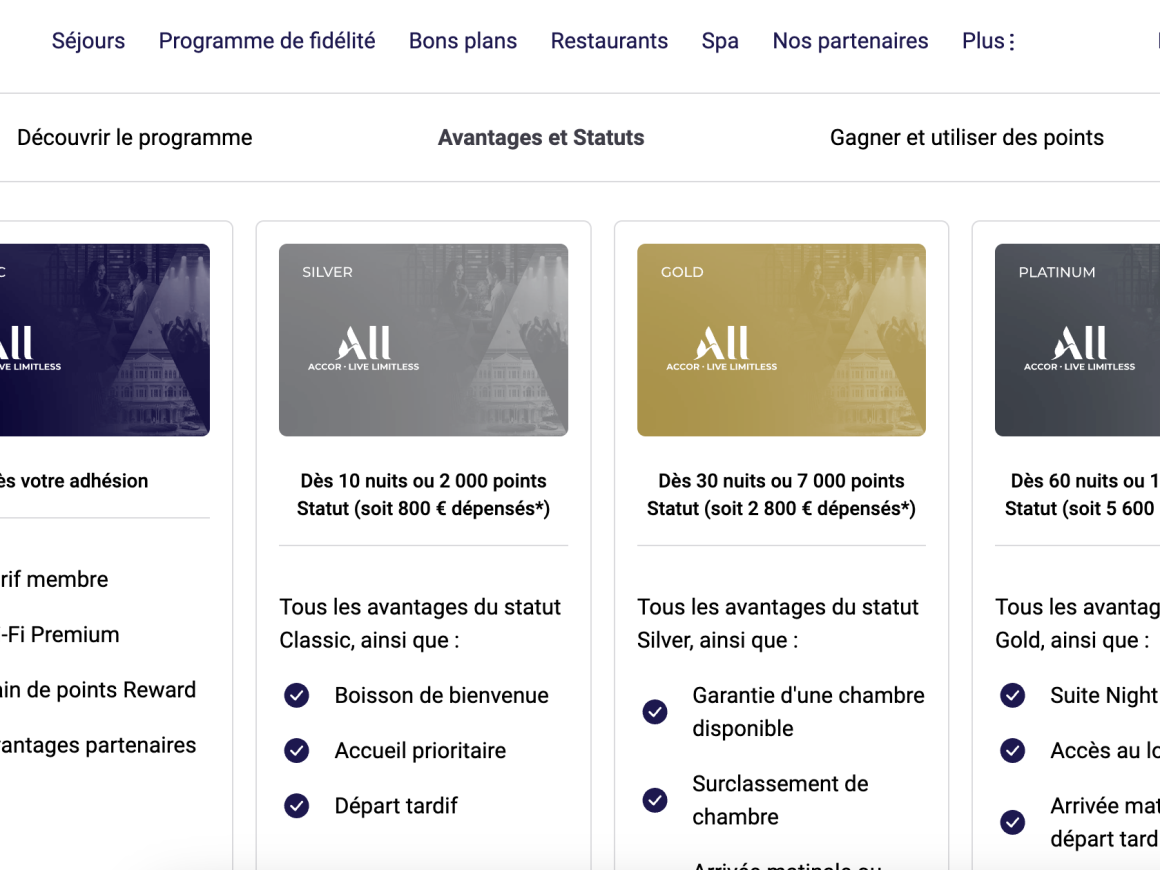Click the checkmark beside Garantie d'une chambre disponible
1160x870 pixels.
[655, 712]
